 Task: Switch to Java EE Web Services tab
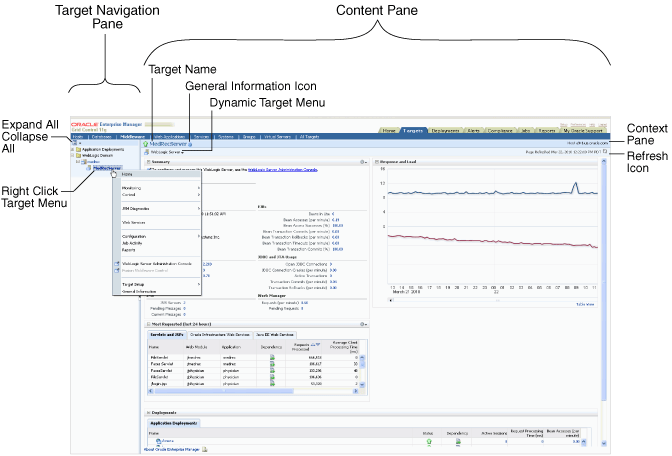[x=275, y=335]
